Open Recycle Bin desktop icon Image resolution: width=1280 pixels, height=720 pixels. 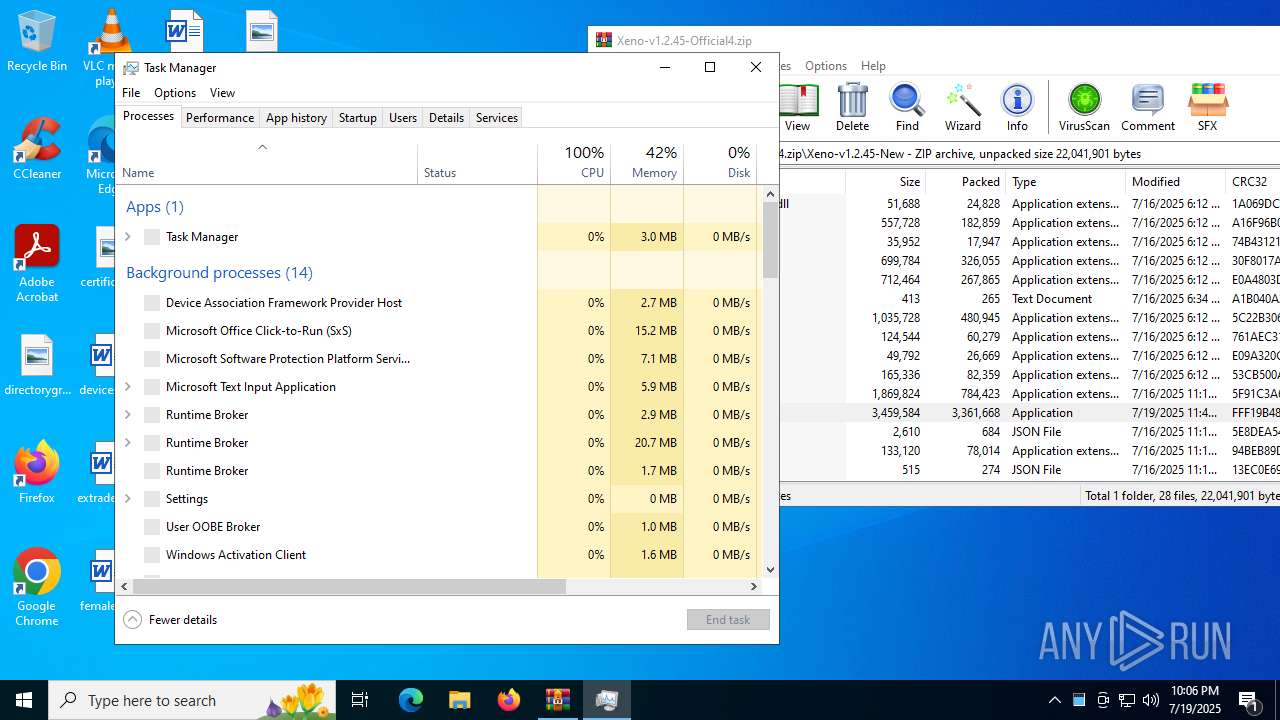coord(37,41)
